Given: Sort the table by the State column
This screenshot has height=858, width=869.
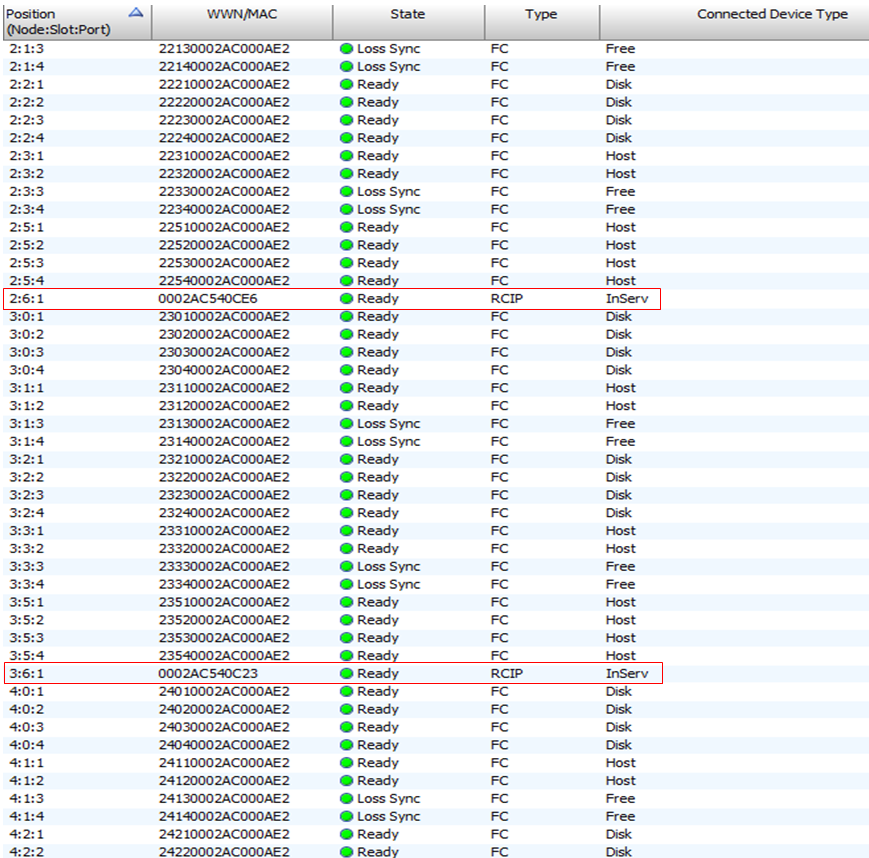Looking at the screenshot, I should click(407, 14).
